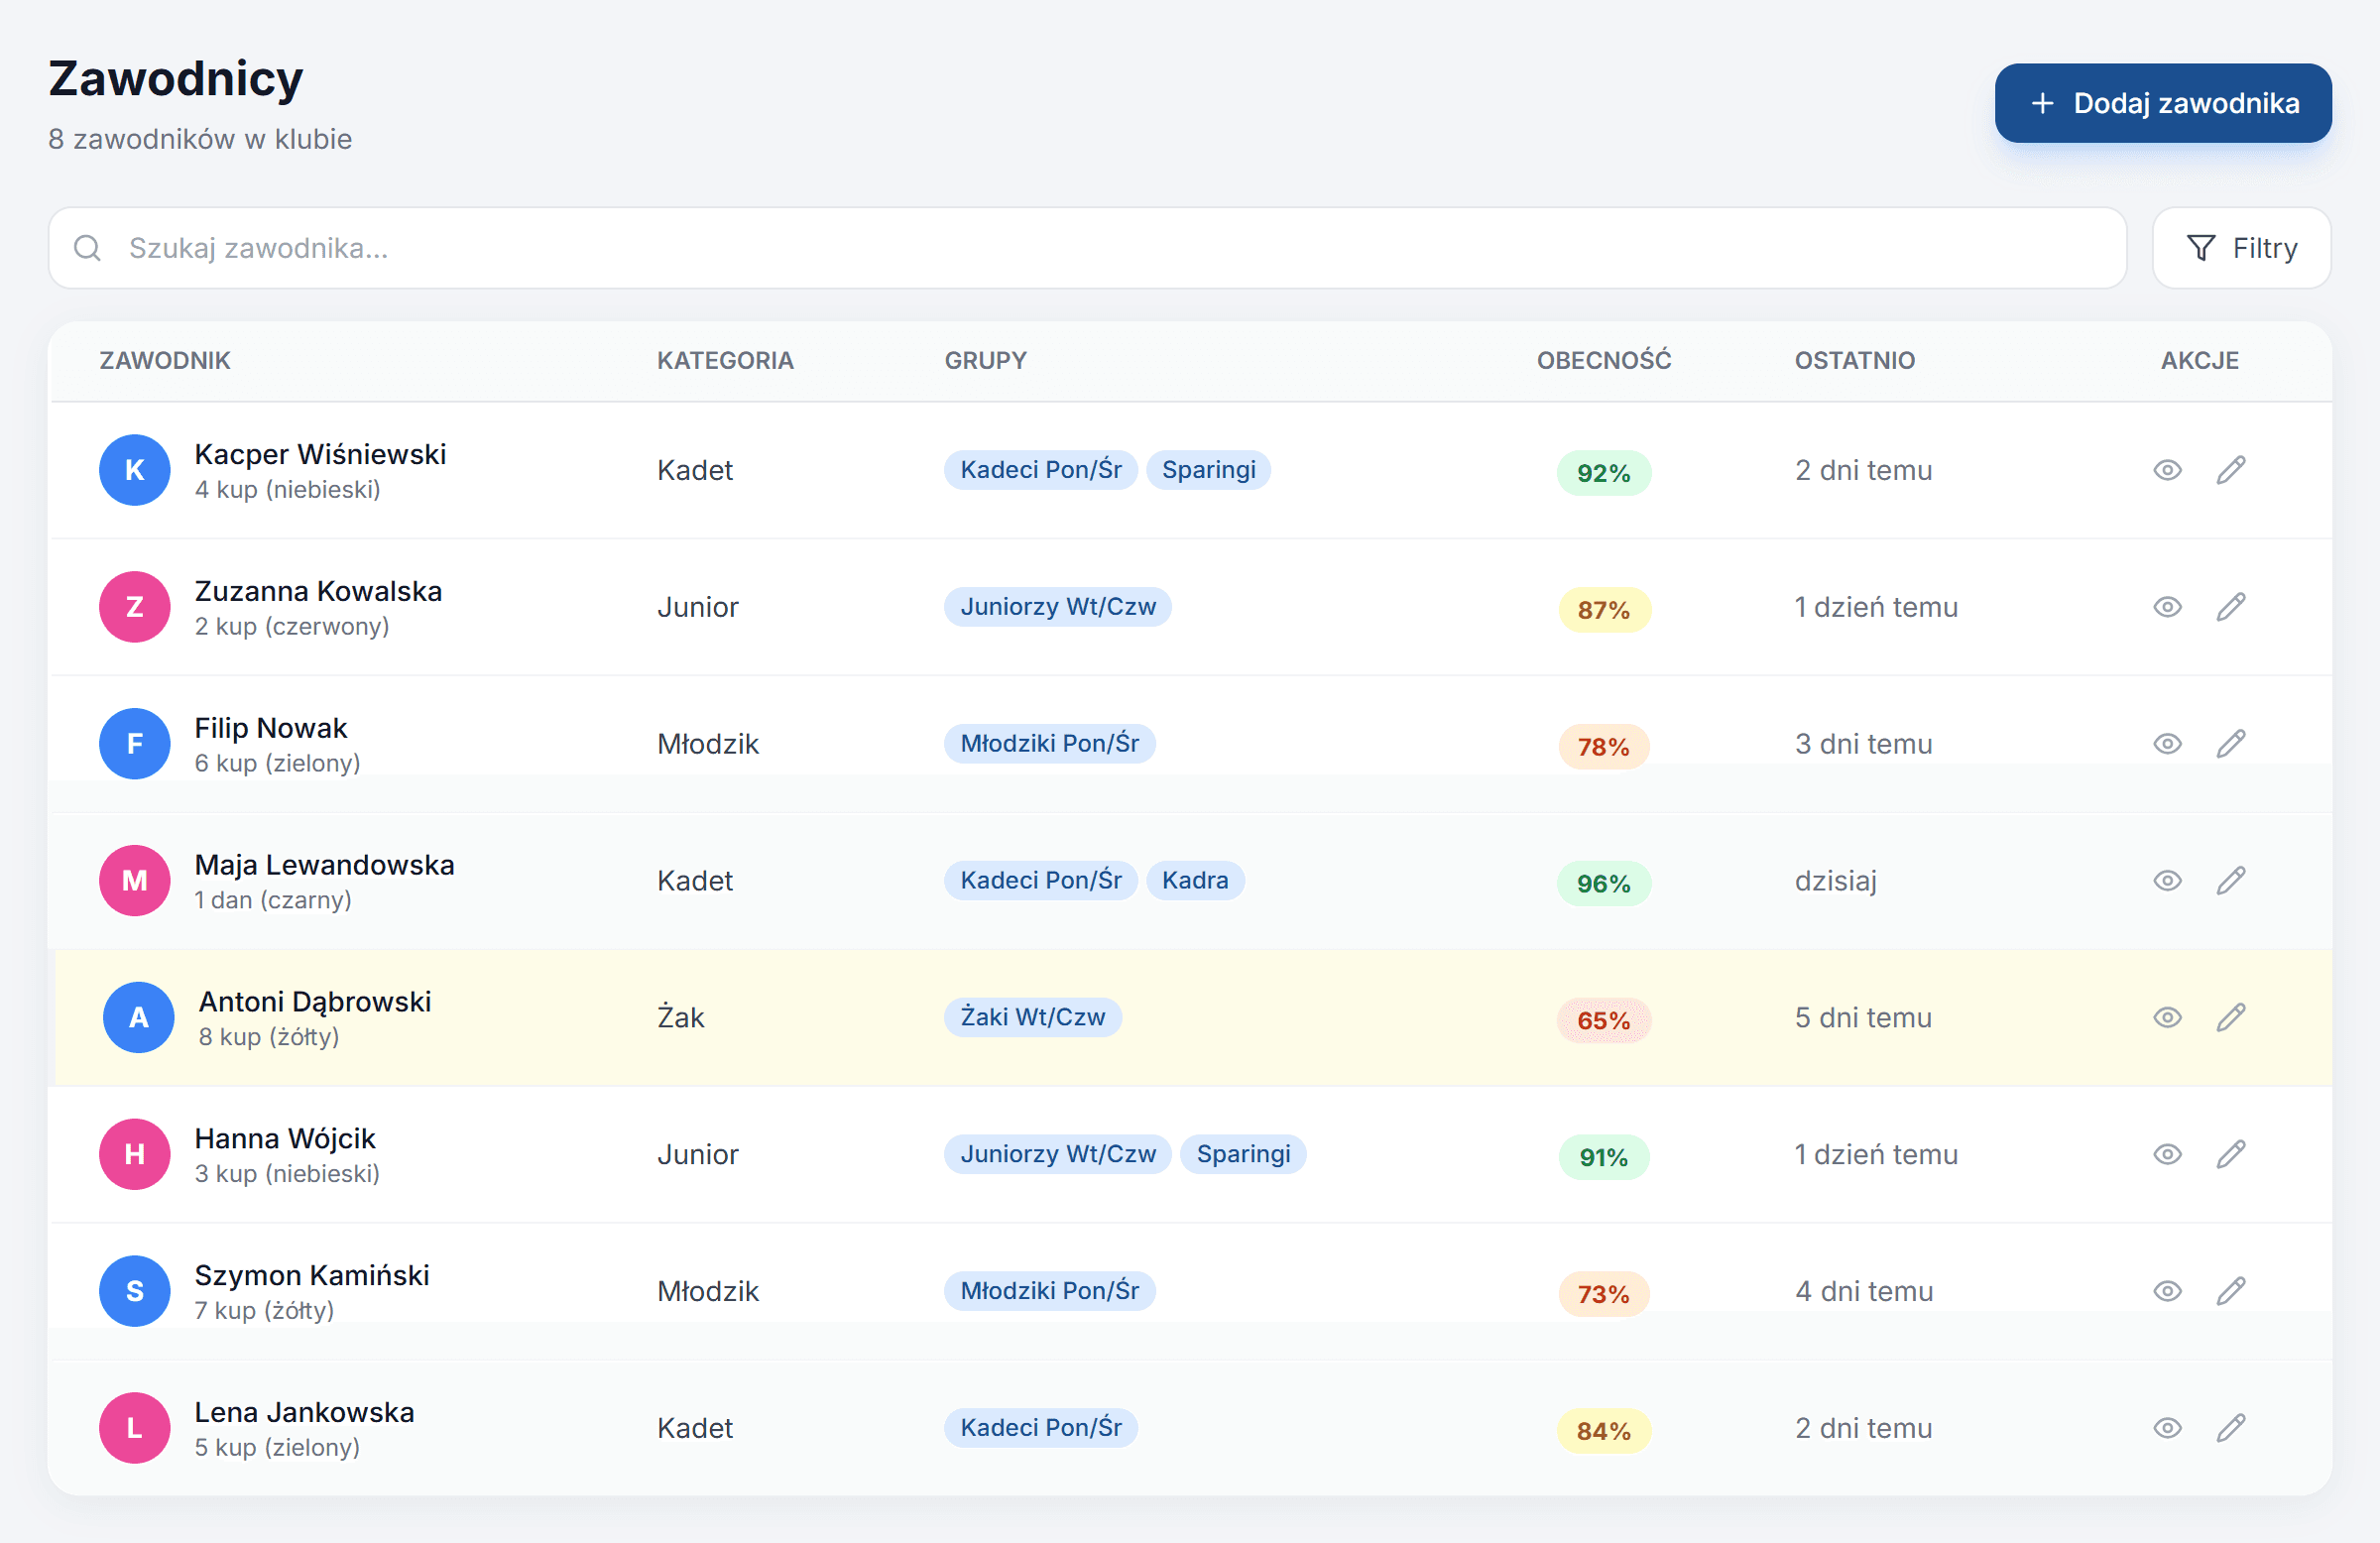Click the magnifier icon in search bar
This screenshot has width=2380, height=1543.
88,248
